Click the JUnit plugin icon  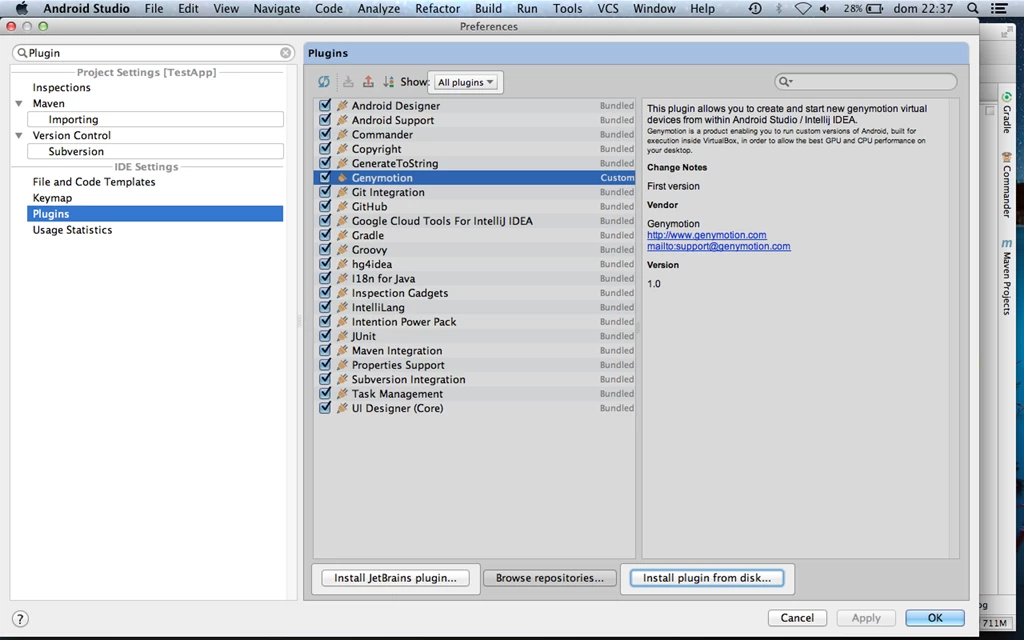pos(342,336)
